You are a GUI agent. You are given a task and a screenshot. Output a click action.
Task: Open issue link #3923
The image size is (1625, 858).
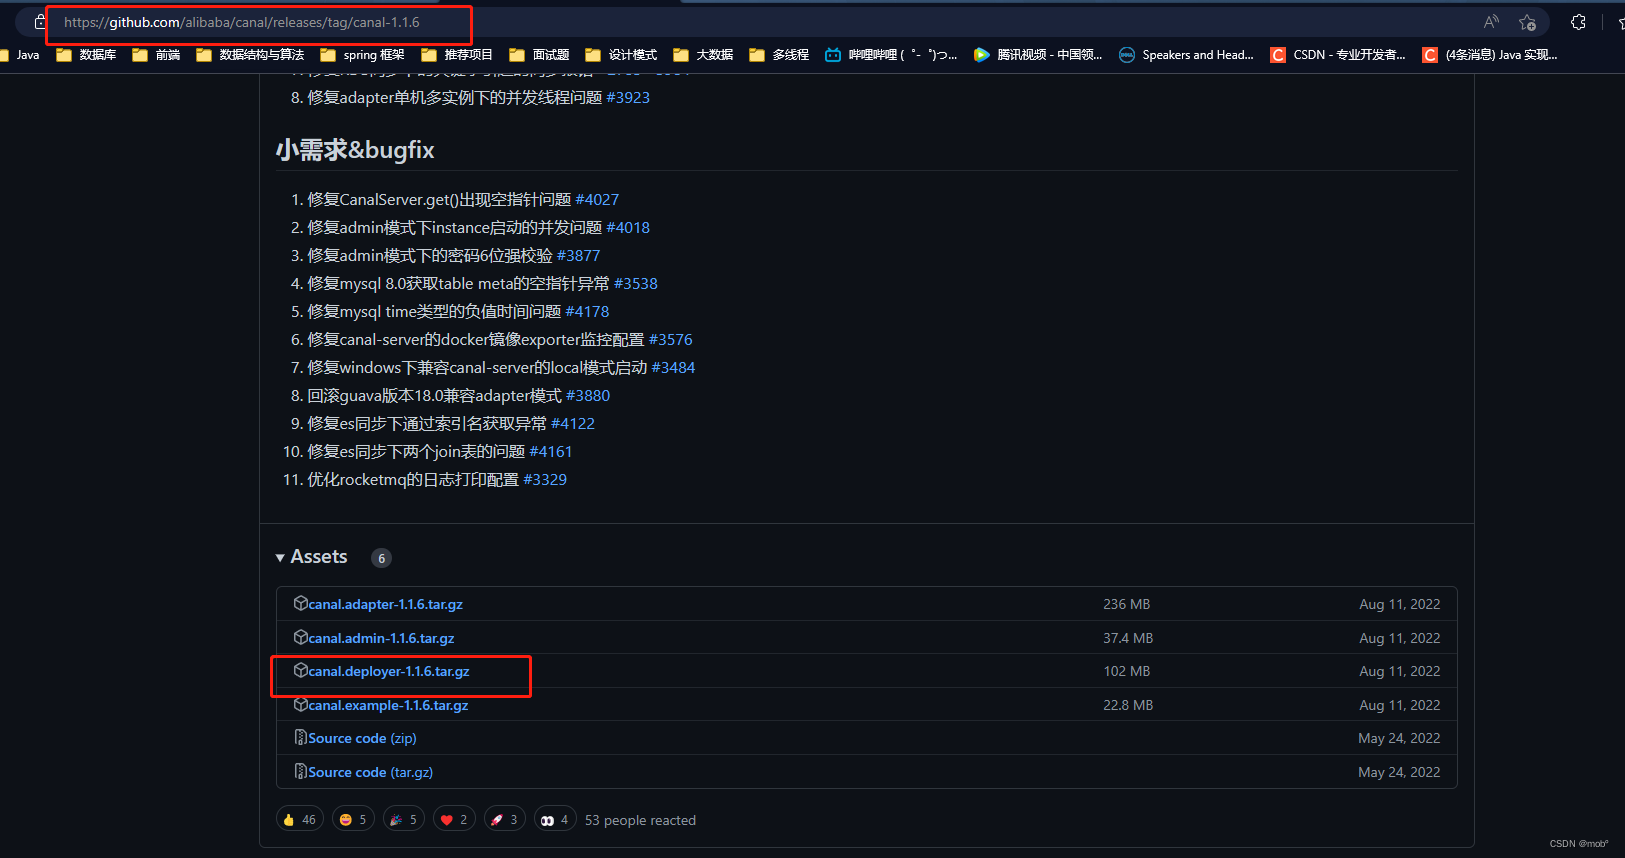click(628, 97)
